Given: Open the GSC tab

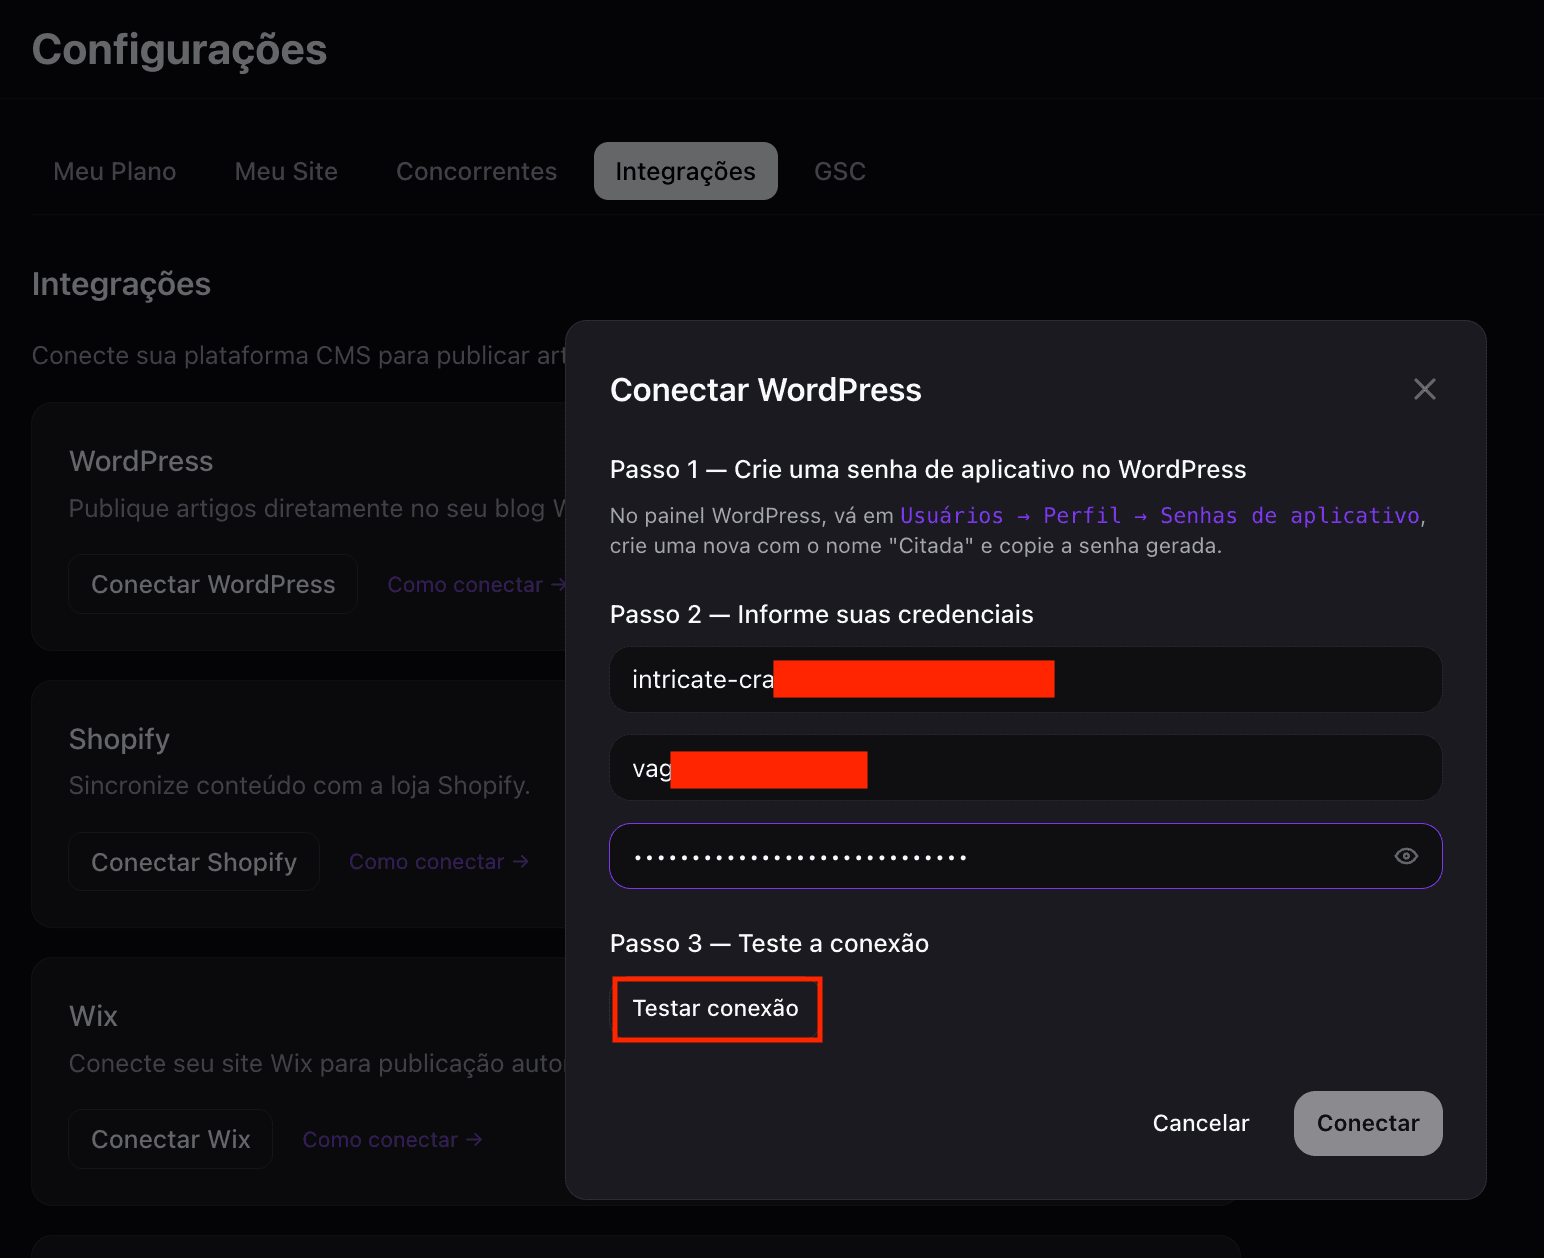Looking at the screenshot, I should point(840,171).
